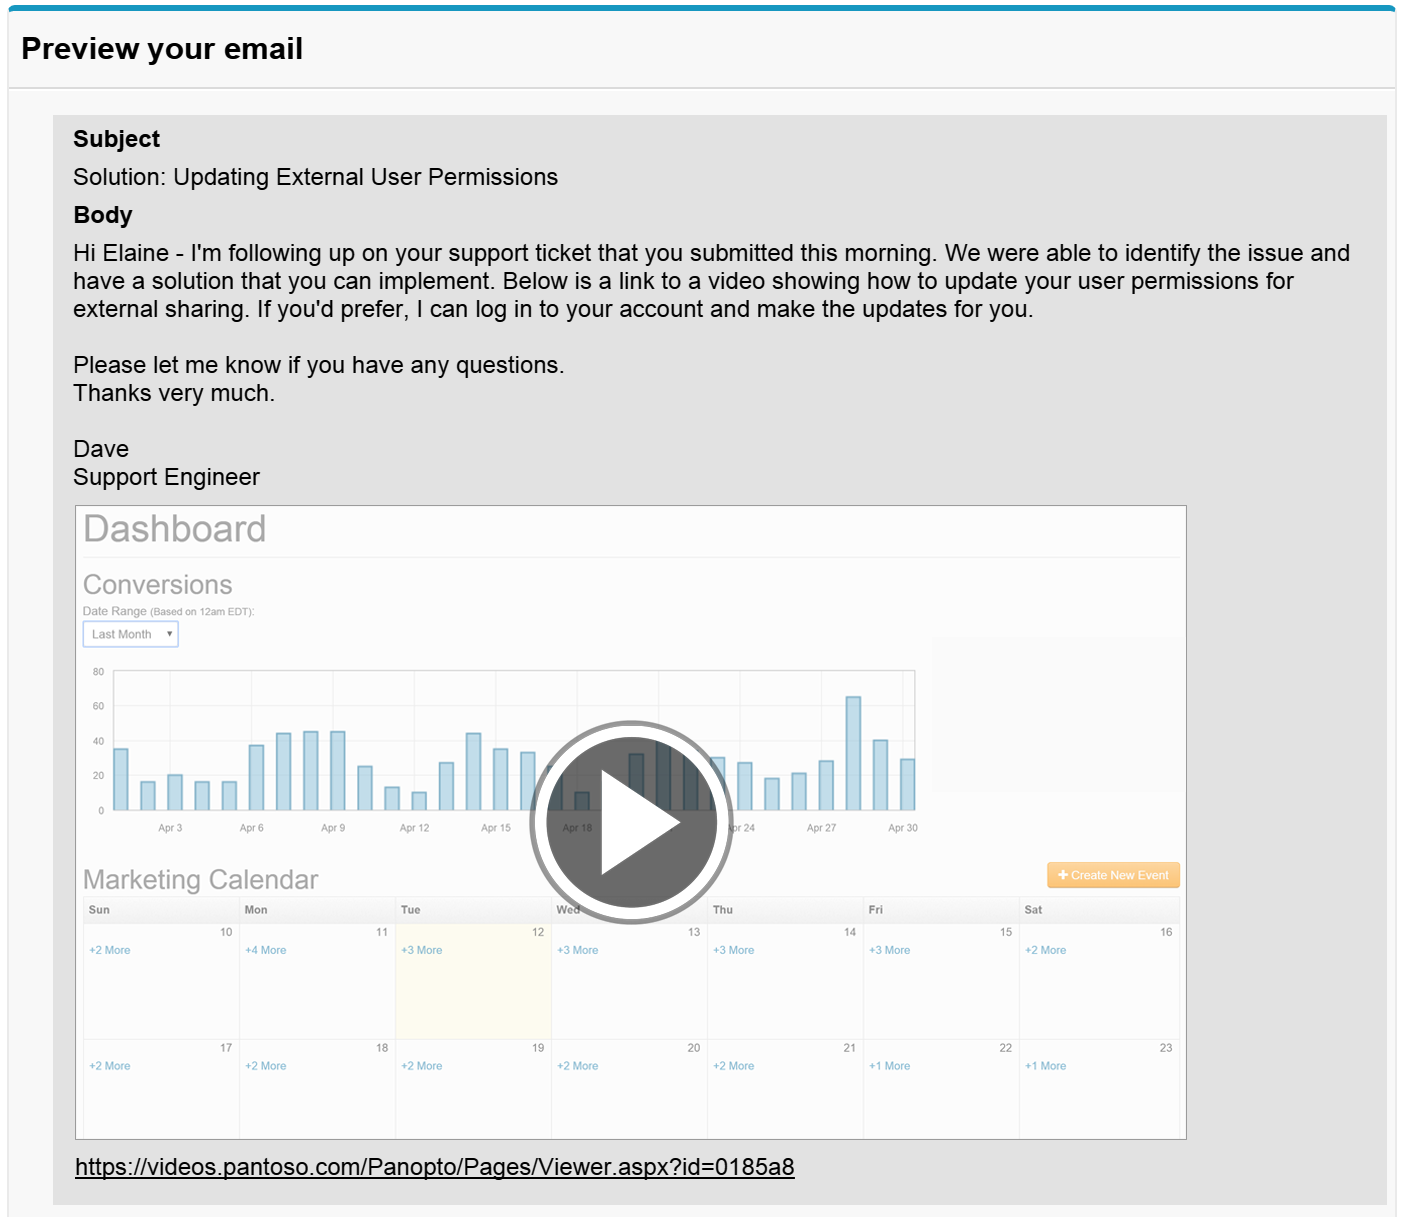
Task: Open the Panopto viewer video link
Action: (435, 1167)
